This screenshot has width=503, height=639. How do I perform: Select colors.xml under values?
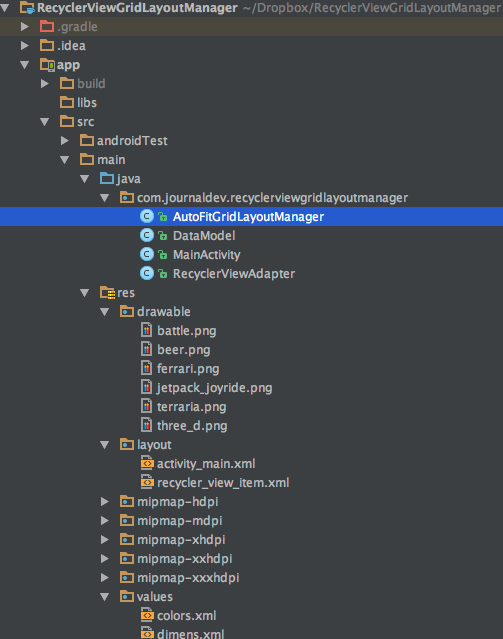pyautogui.click(x=186, y=615)
